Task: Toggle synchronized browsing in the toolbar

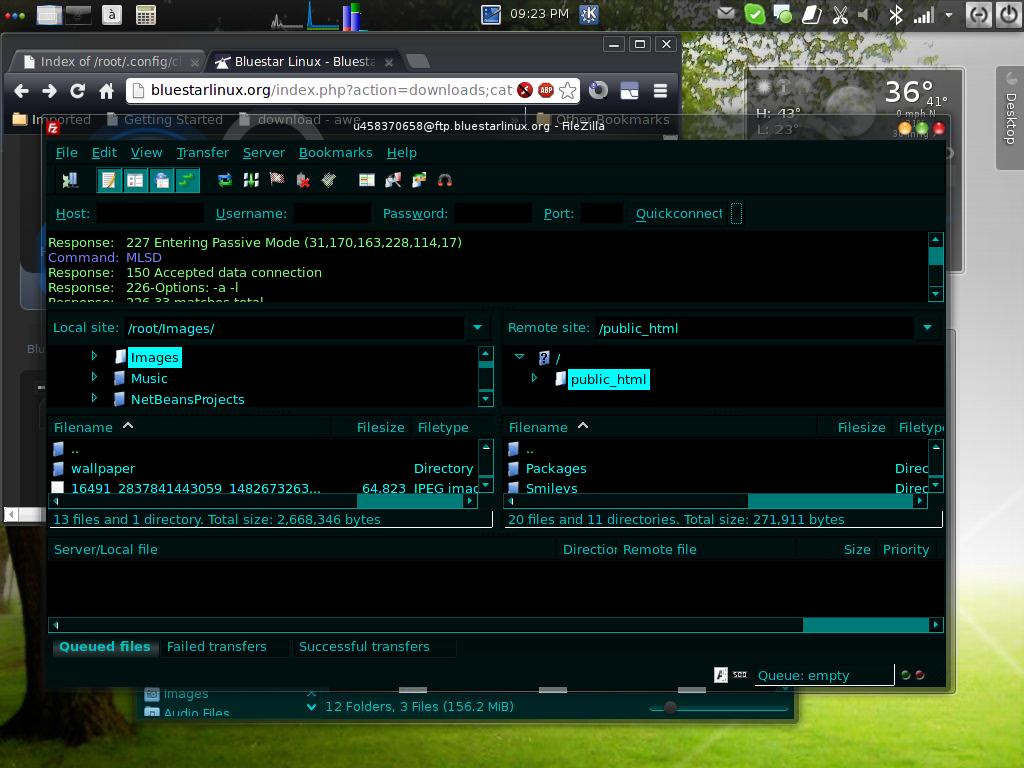Action: click(x=419, y=180)
